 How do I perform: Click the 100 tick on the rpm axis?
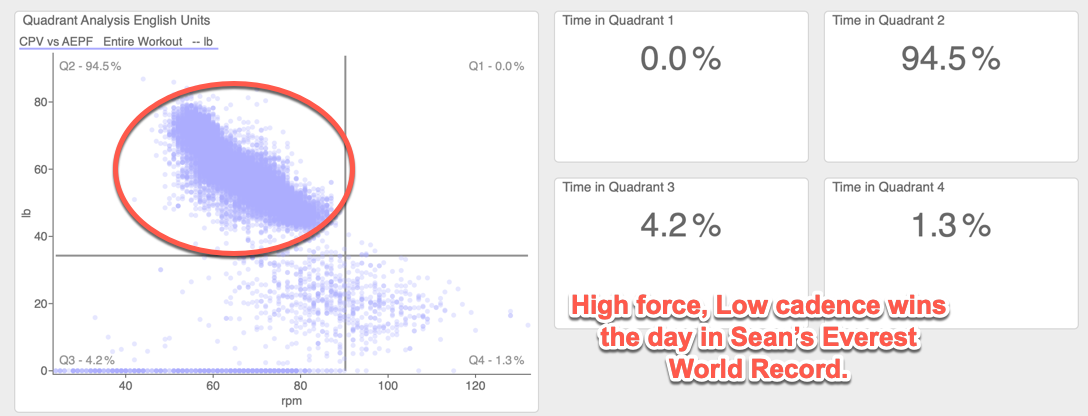click(388, 385)
